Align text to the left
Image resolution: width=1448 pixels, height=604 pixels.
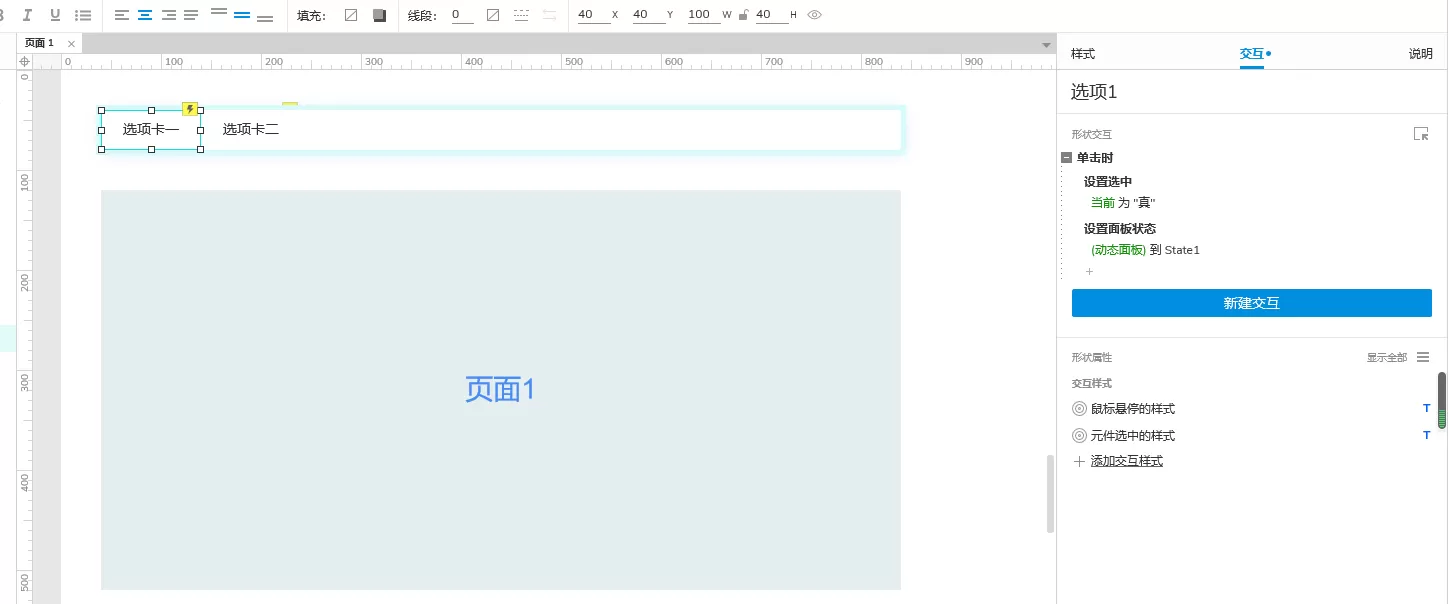click(122, 15)
